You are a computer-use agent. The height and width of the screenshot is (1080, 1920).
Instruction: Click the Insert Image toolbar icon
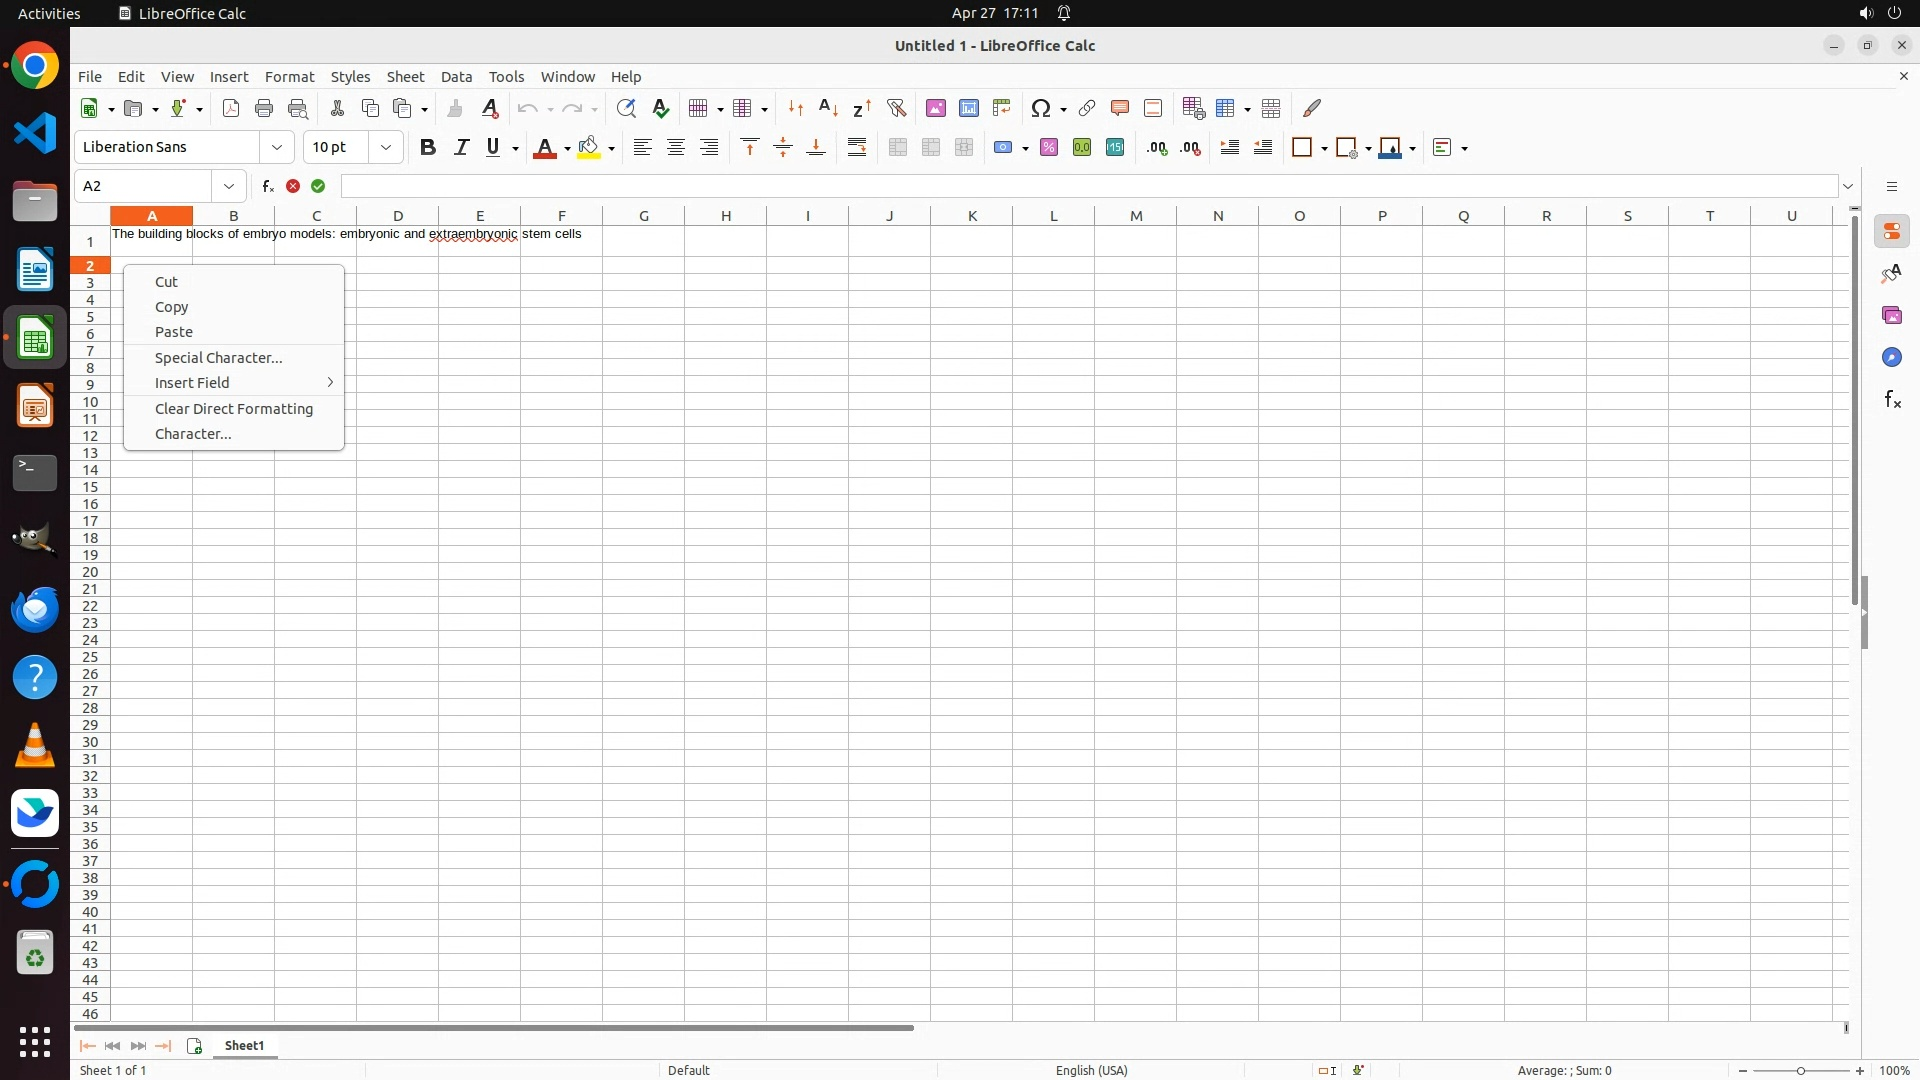[x=936, y=108]
